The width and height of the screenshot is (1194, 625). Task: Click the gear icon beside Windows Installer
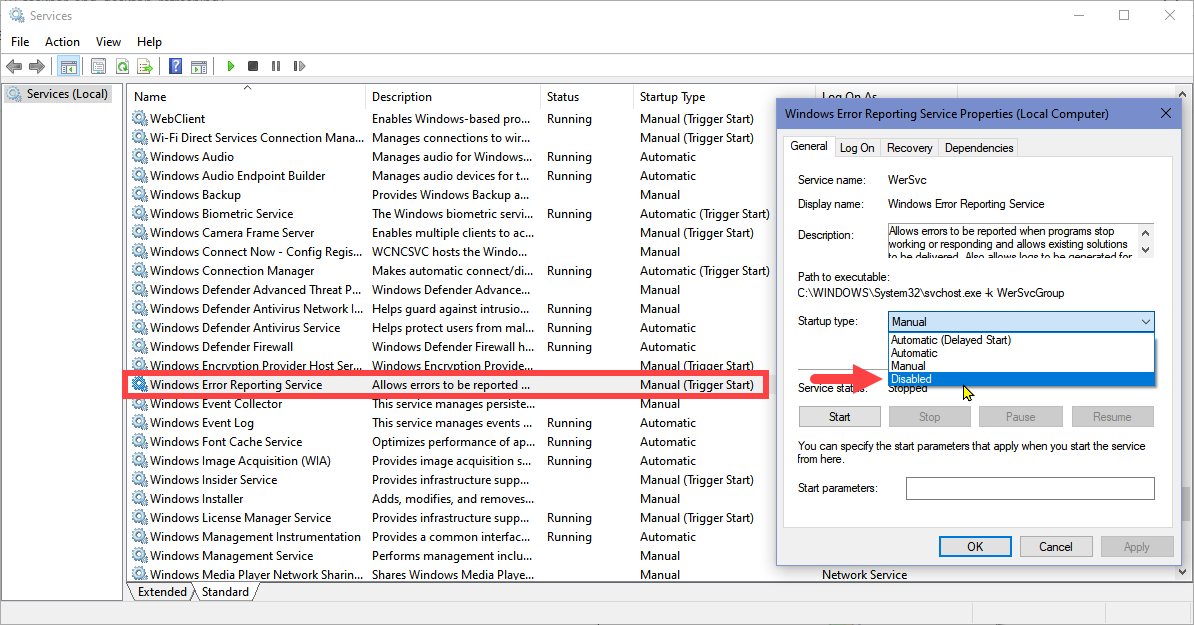tap(139, 499)
